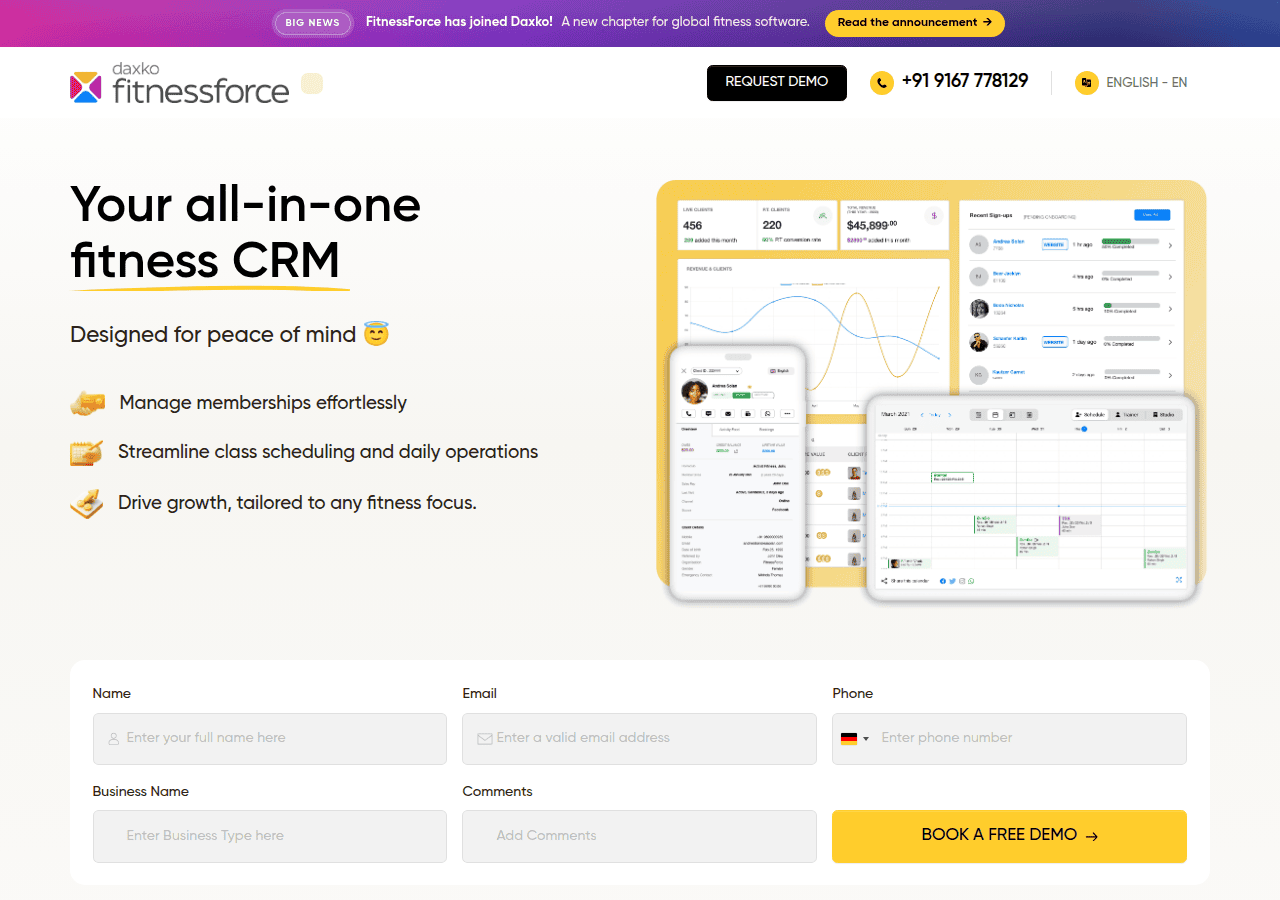Click the BIG NEWS badge
1280x900 pixels.
coord(312,23)
